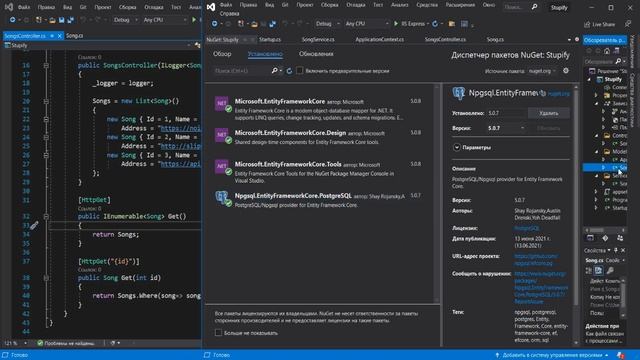Click navigate back icon in left window toolbar
The image size is (640, 360).
[x=13, y=20]
